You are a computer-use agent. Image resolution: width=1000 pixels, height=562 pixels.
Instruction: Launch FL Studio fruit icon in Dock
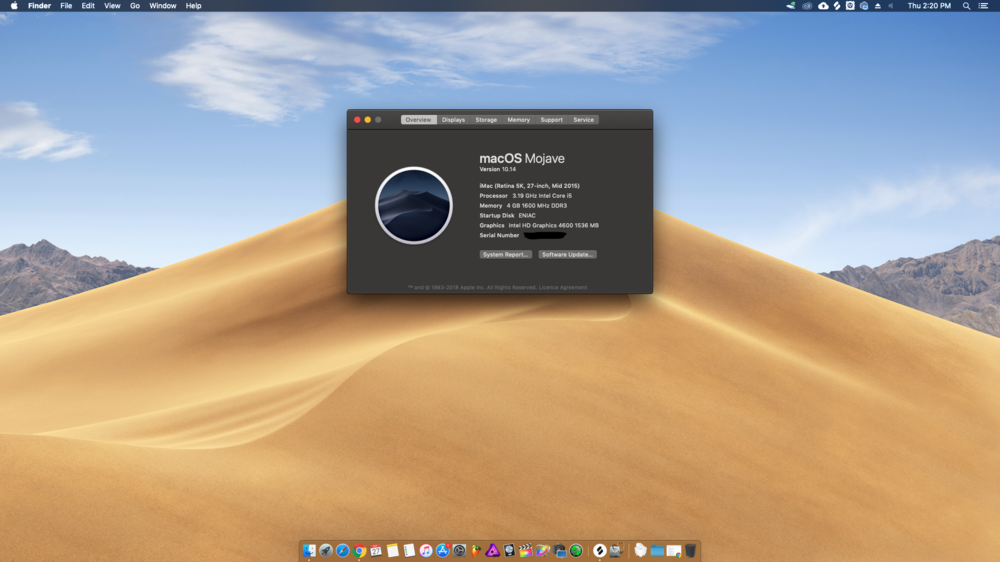pos(476,551)
